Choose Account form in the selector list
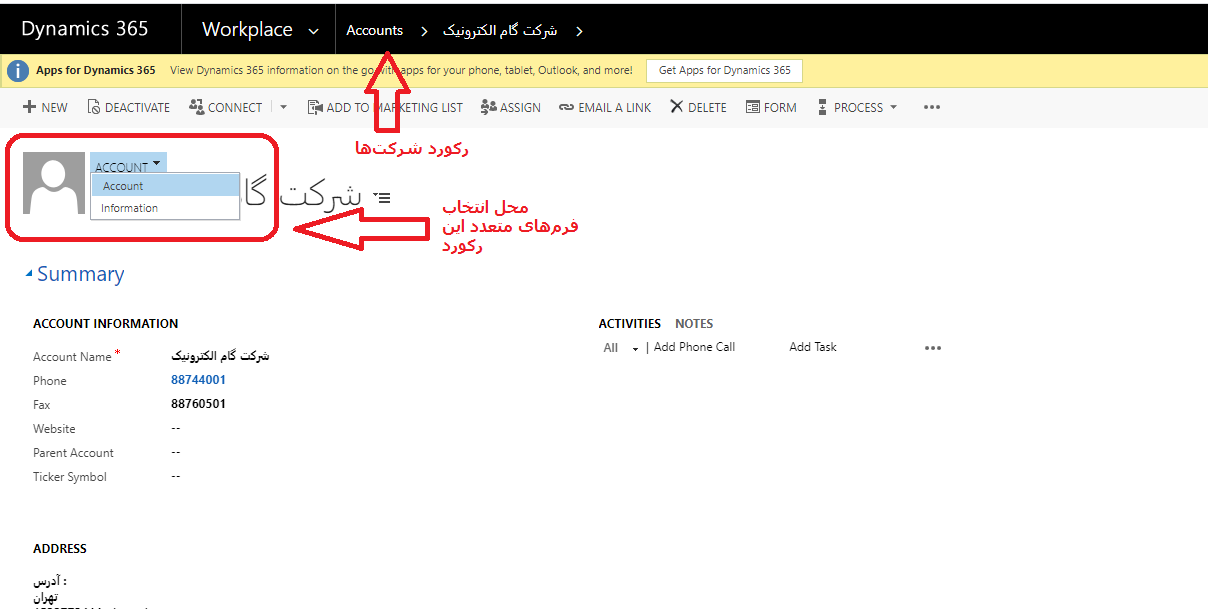 [x=165, y=186]
